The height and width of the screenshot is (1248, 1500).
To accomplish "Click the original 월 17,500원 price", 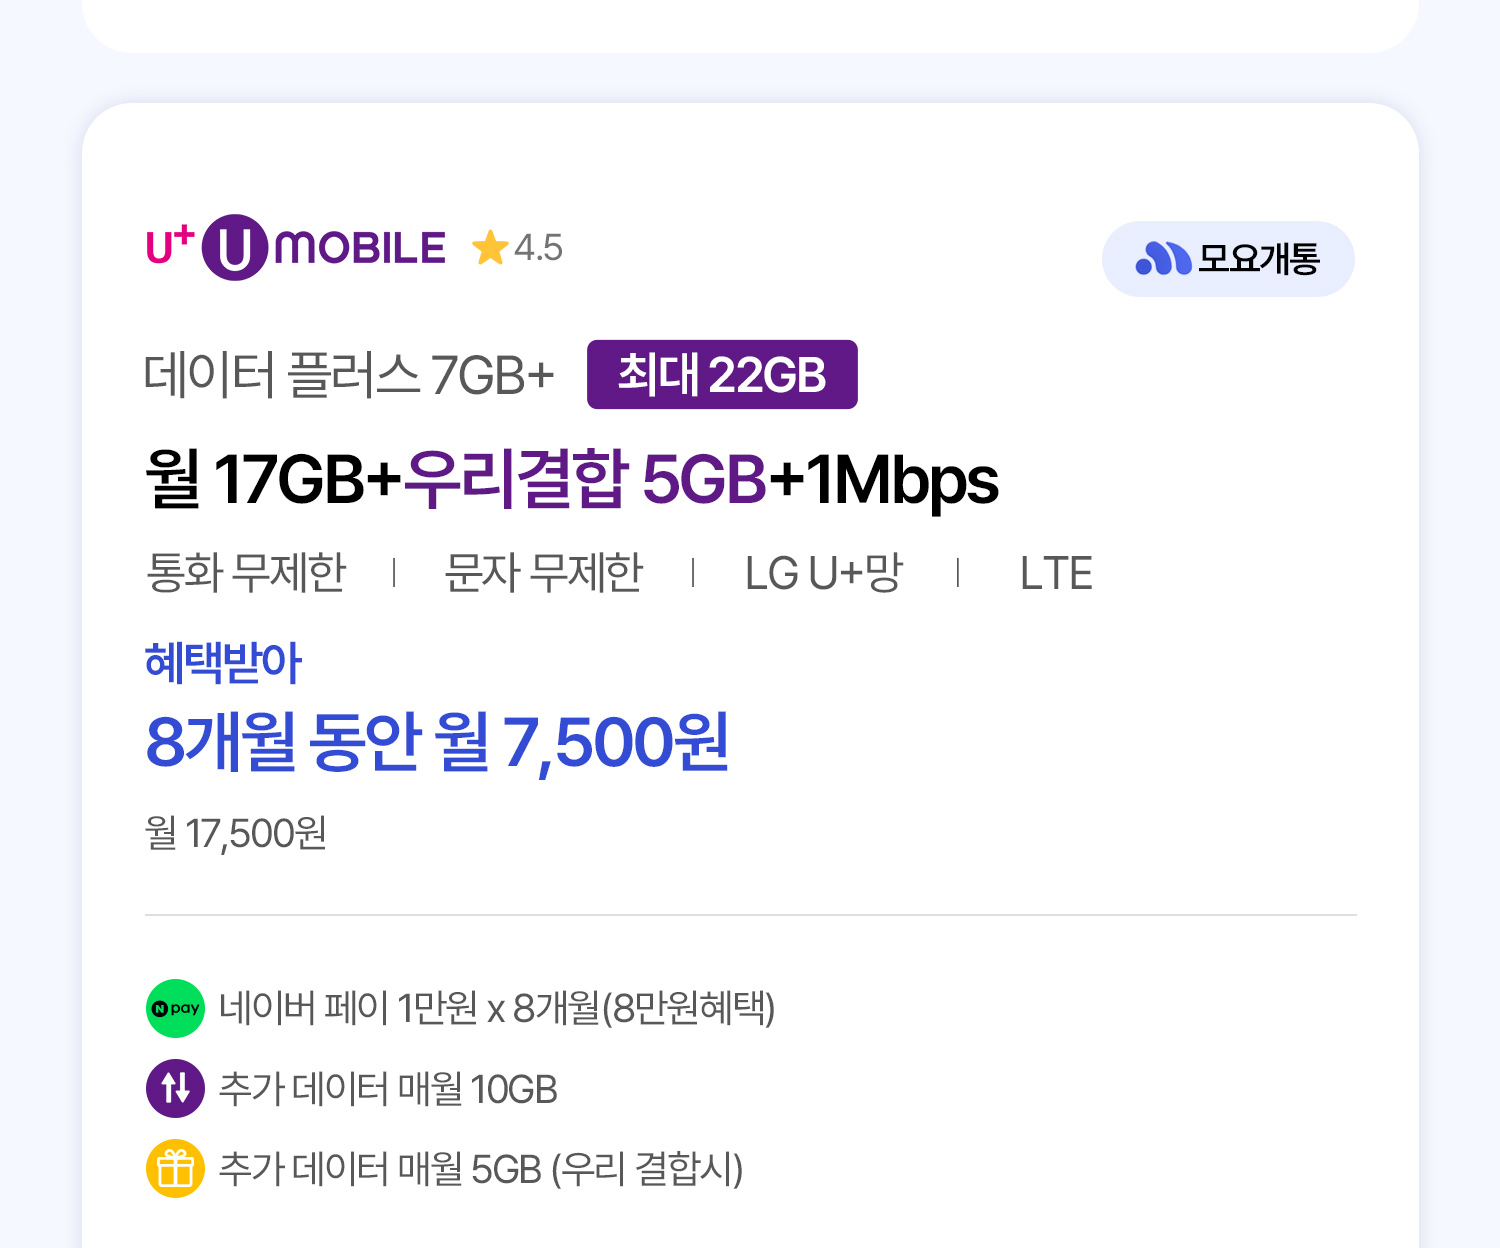I will click(236, 833).
